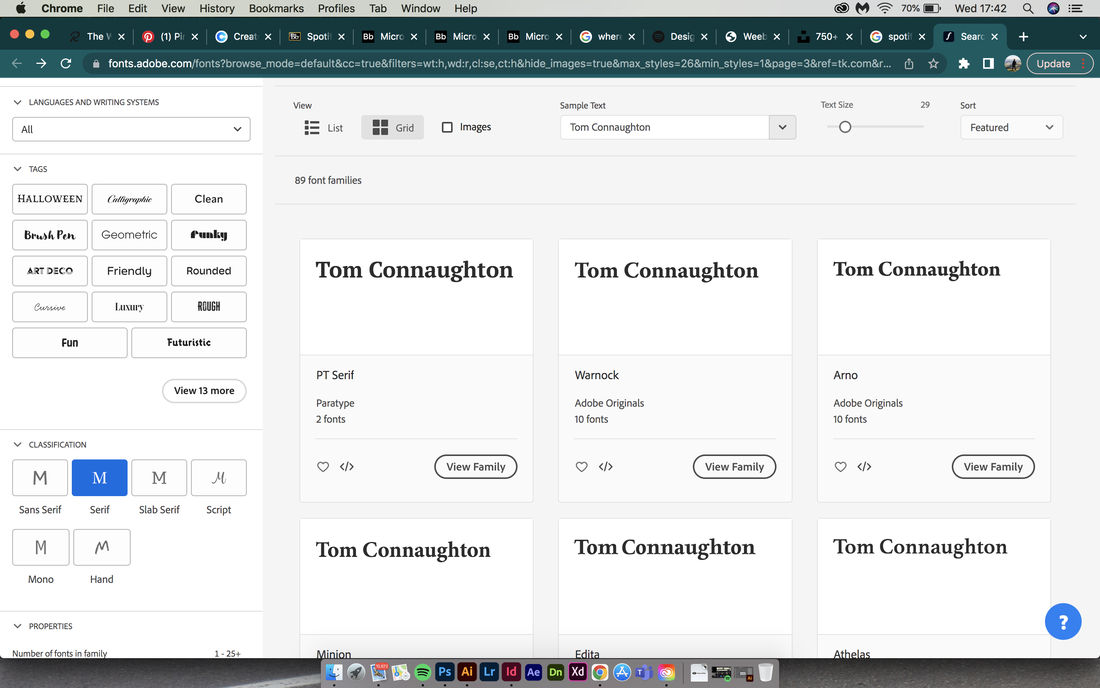The height and width of the screenshot is (688, 1100).
Task: Open embed code for Warnock
Action: 605,466
